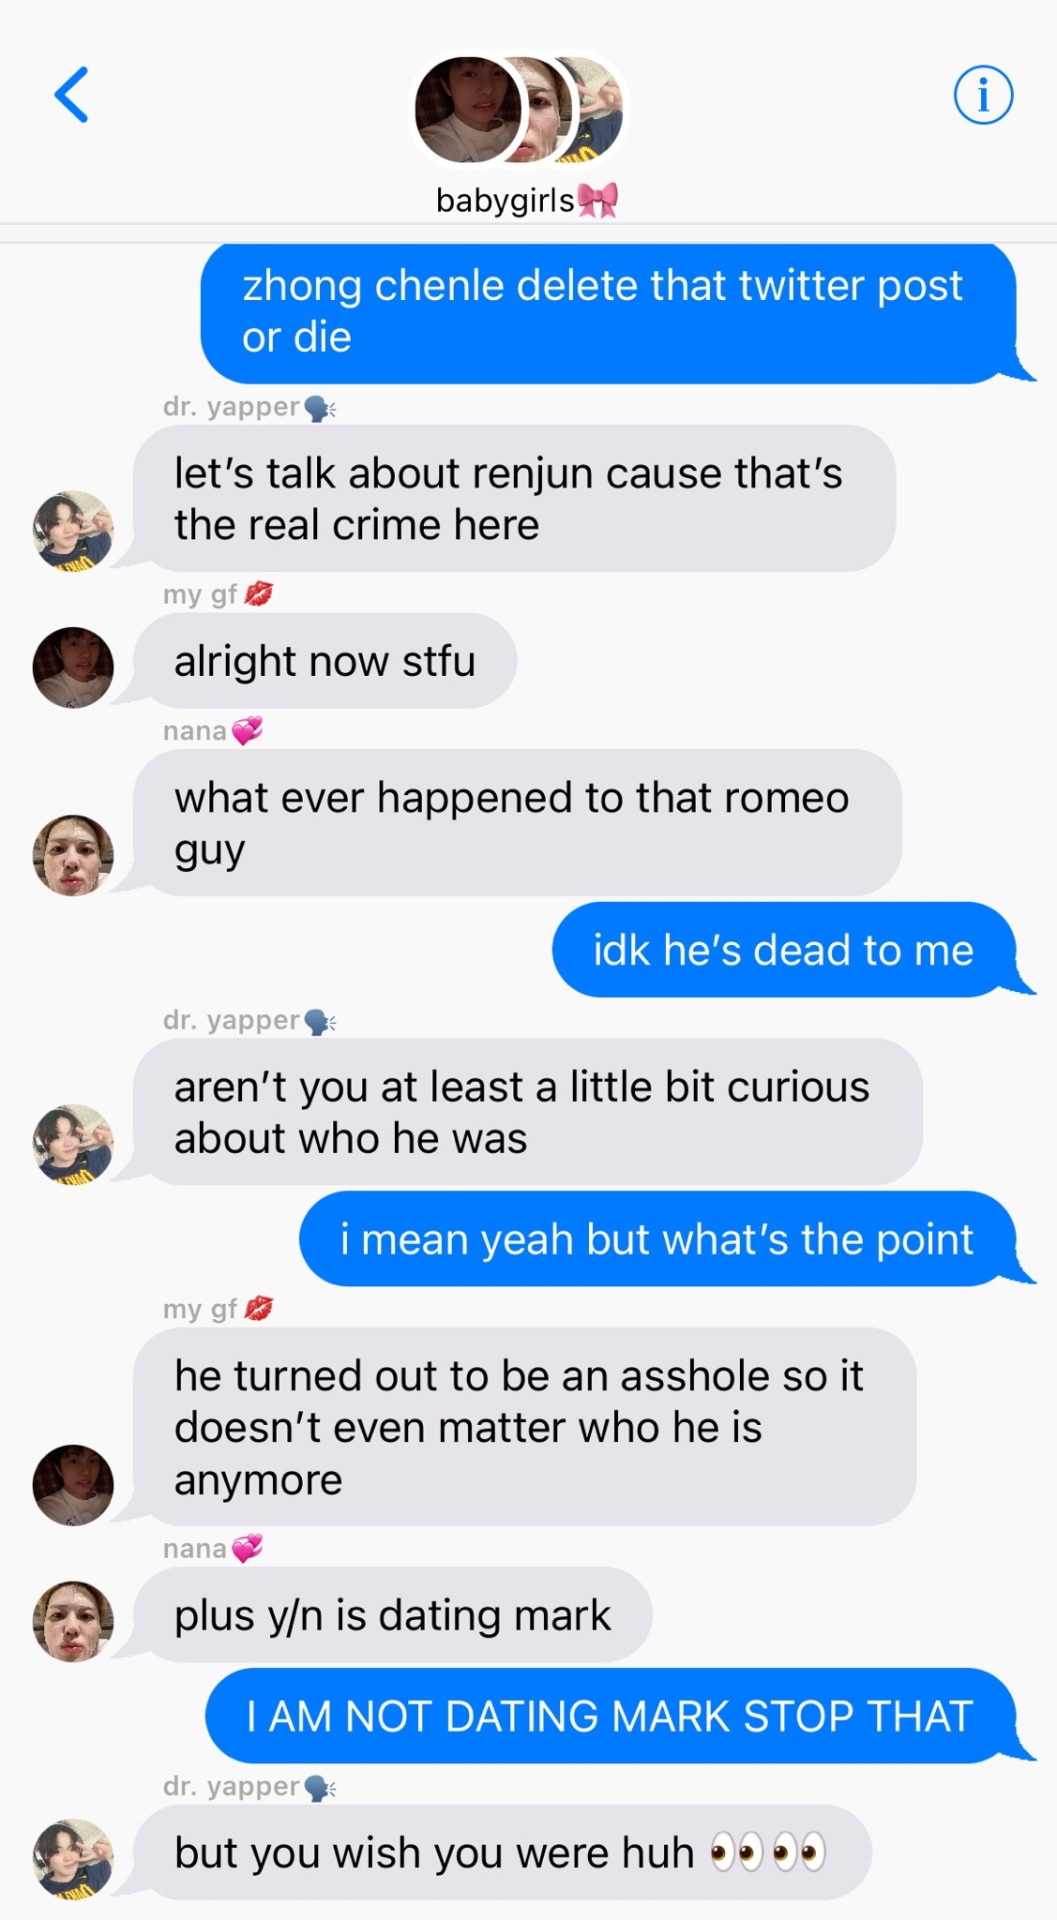The image size is (1057, 1920).
Task: Select the 'alright now stfu' message
Action: click(325, 661)
